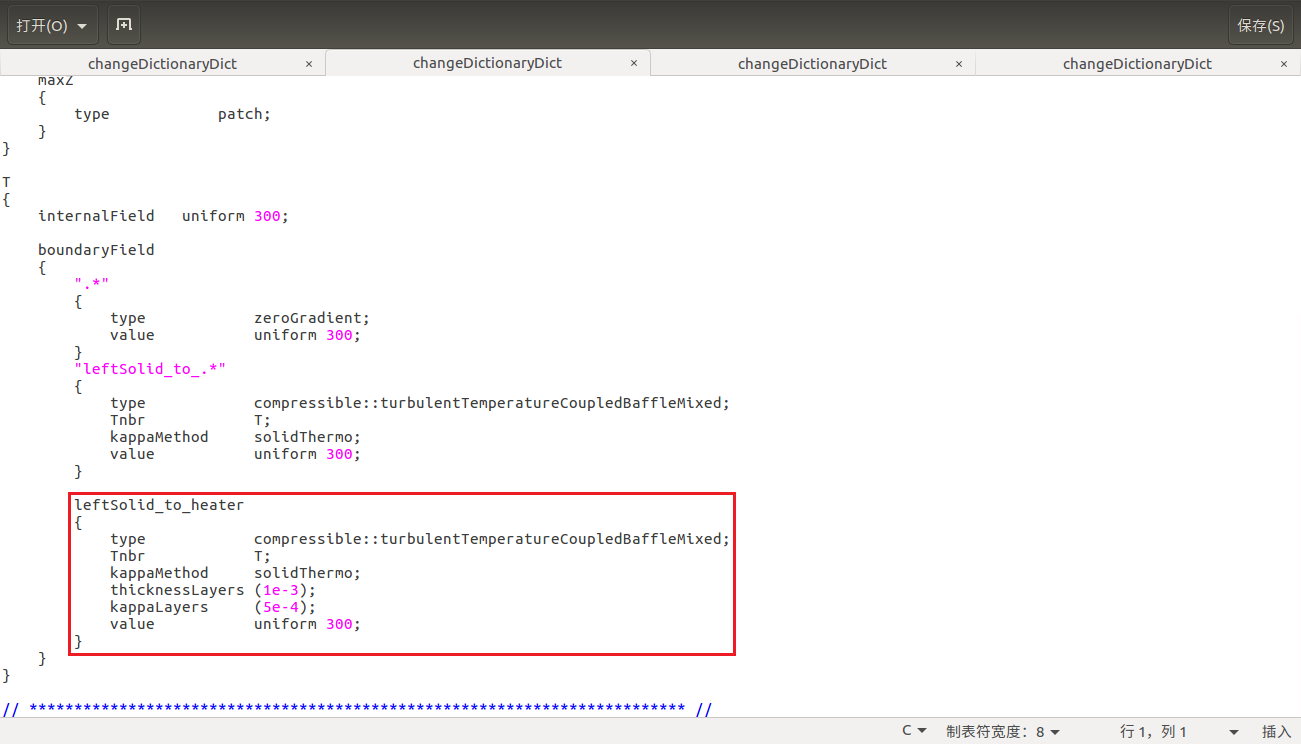Open the 打开(O) file menu button
Viewport: 1301px width, 744px height.
[x=52, y=25]
